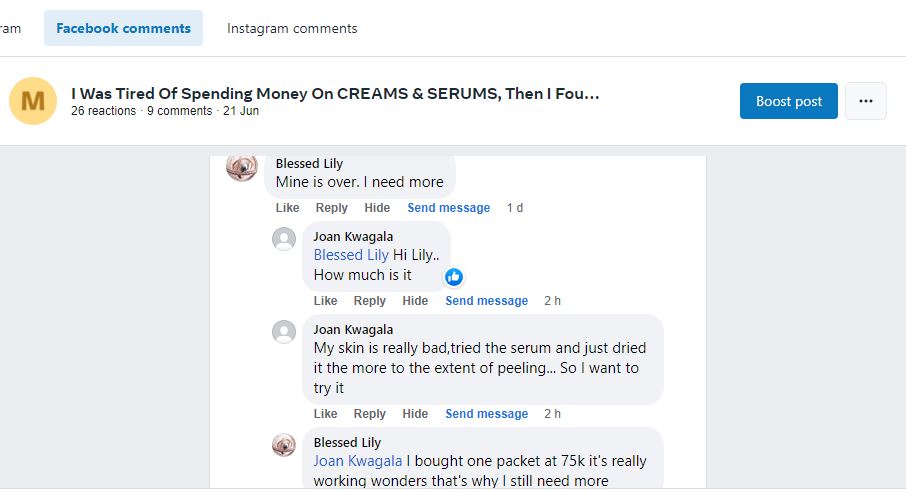Open the Instagram comments tab

coord(292,28)
